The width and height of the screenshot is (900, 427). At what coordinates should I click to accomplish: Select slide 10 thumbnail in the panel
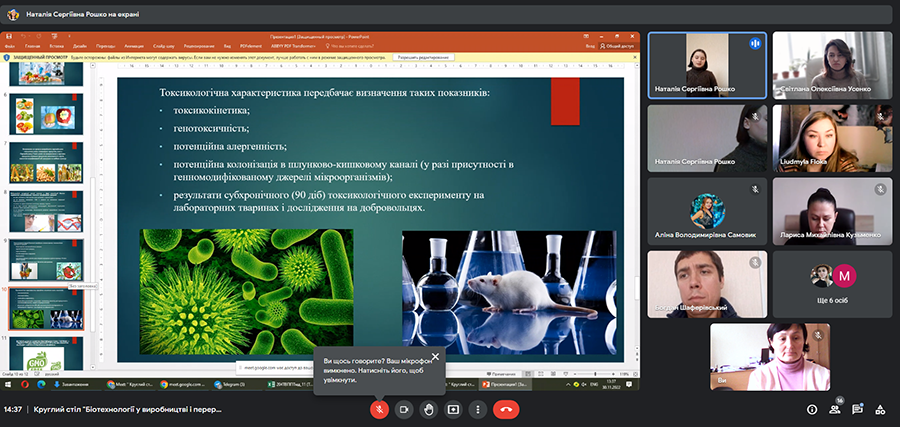(45, 309)
